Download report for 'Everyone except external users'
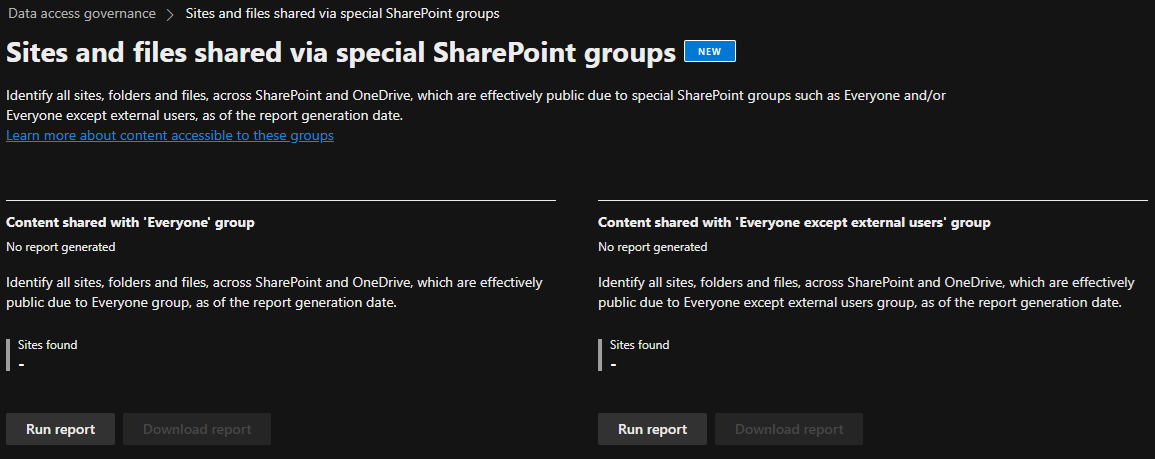Image resolution: width=1155 pixels, height=459 pixels. tap(789, 429)
